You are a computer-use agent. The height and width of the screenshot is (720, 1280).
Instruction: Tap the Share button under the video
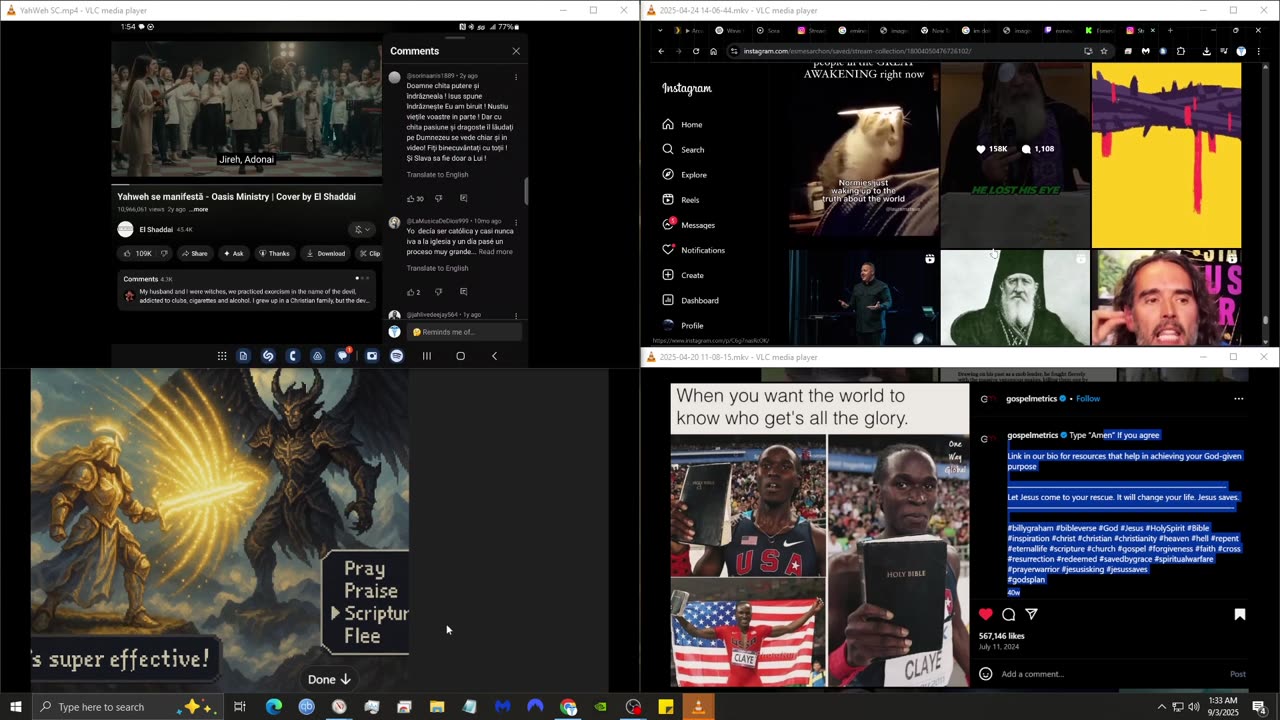pyautogui.click(x=194, y=253)
